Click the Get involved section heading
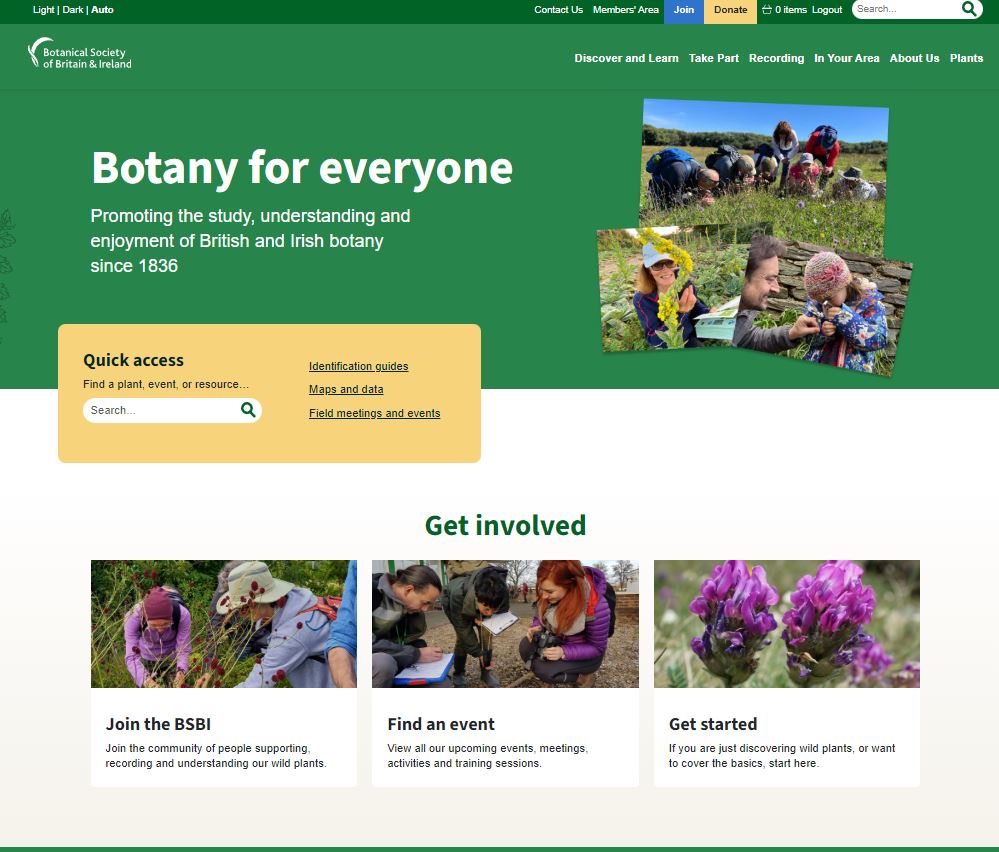 click(505, 526)
